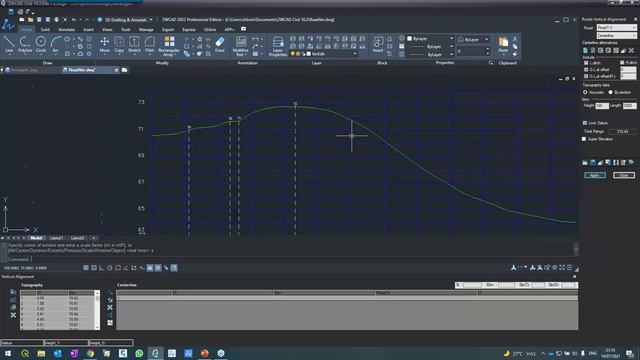Open the Centerline dropdown in Roads panel
Viewport: 640px width, 360px height.
pyautogui.click(x=616, y=36)
